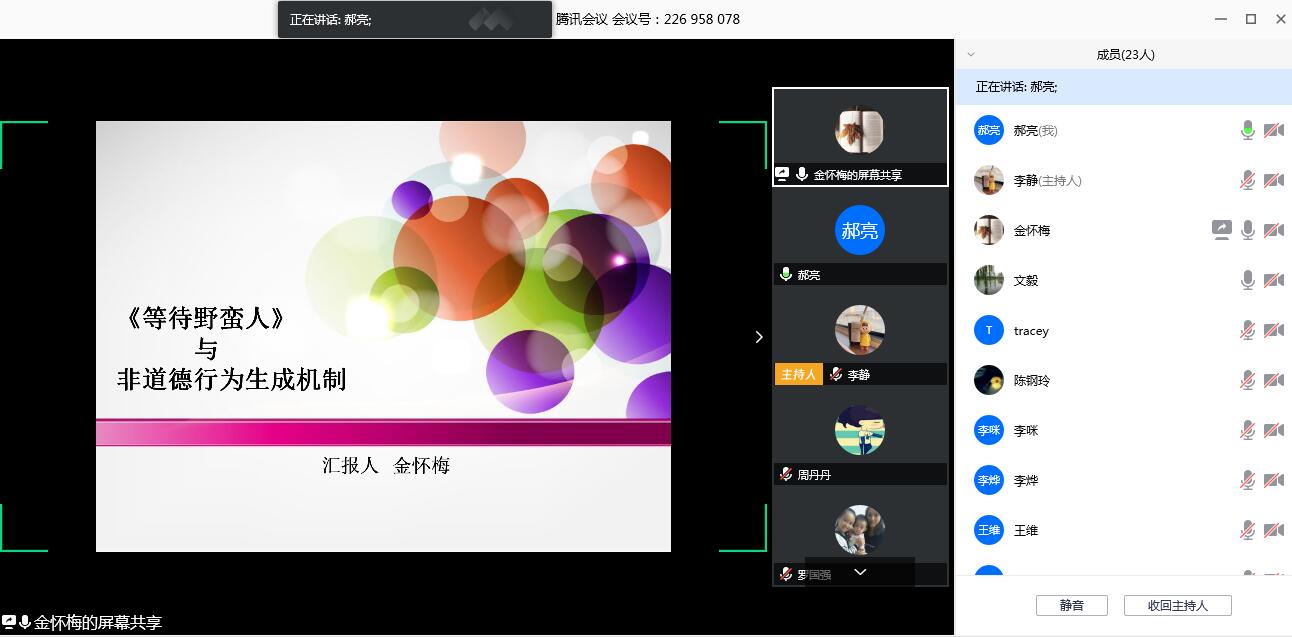Select 文毅 entry in the member list
Screen dimensions: 1292x637
click(1026, 280)
